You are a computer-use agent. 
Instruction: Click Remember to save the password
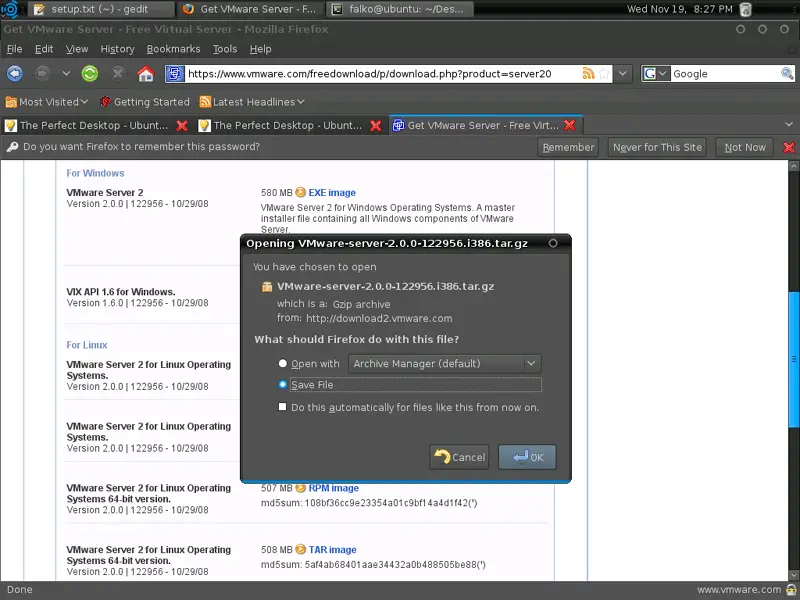pos(568,147)
